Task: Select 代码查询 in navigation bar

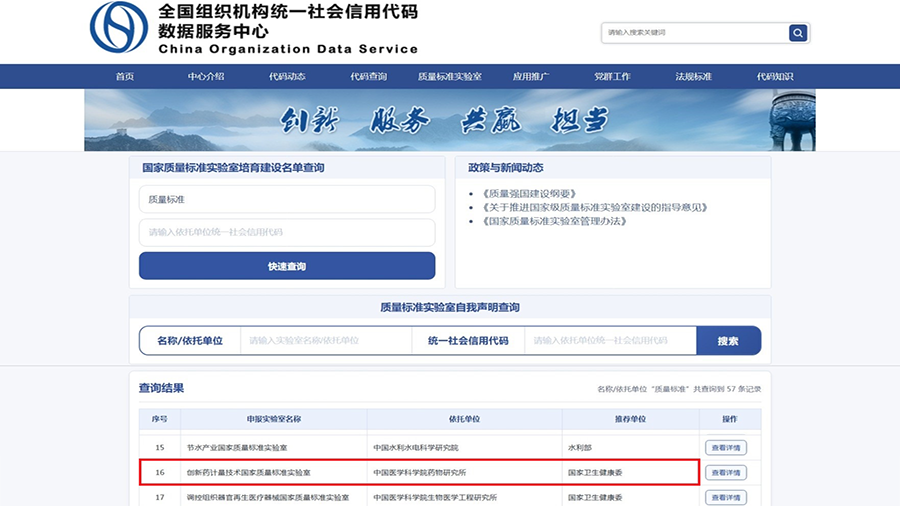Action: [368, 77]
